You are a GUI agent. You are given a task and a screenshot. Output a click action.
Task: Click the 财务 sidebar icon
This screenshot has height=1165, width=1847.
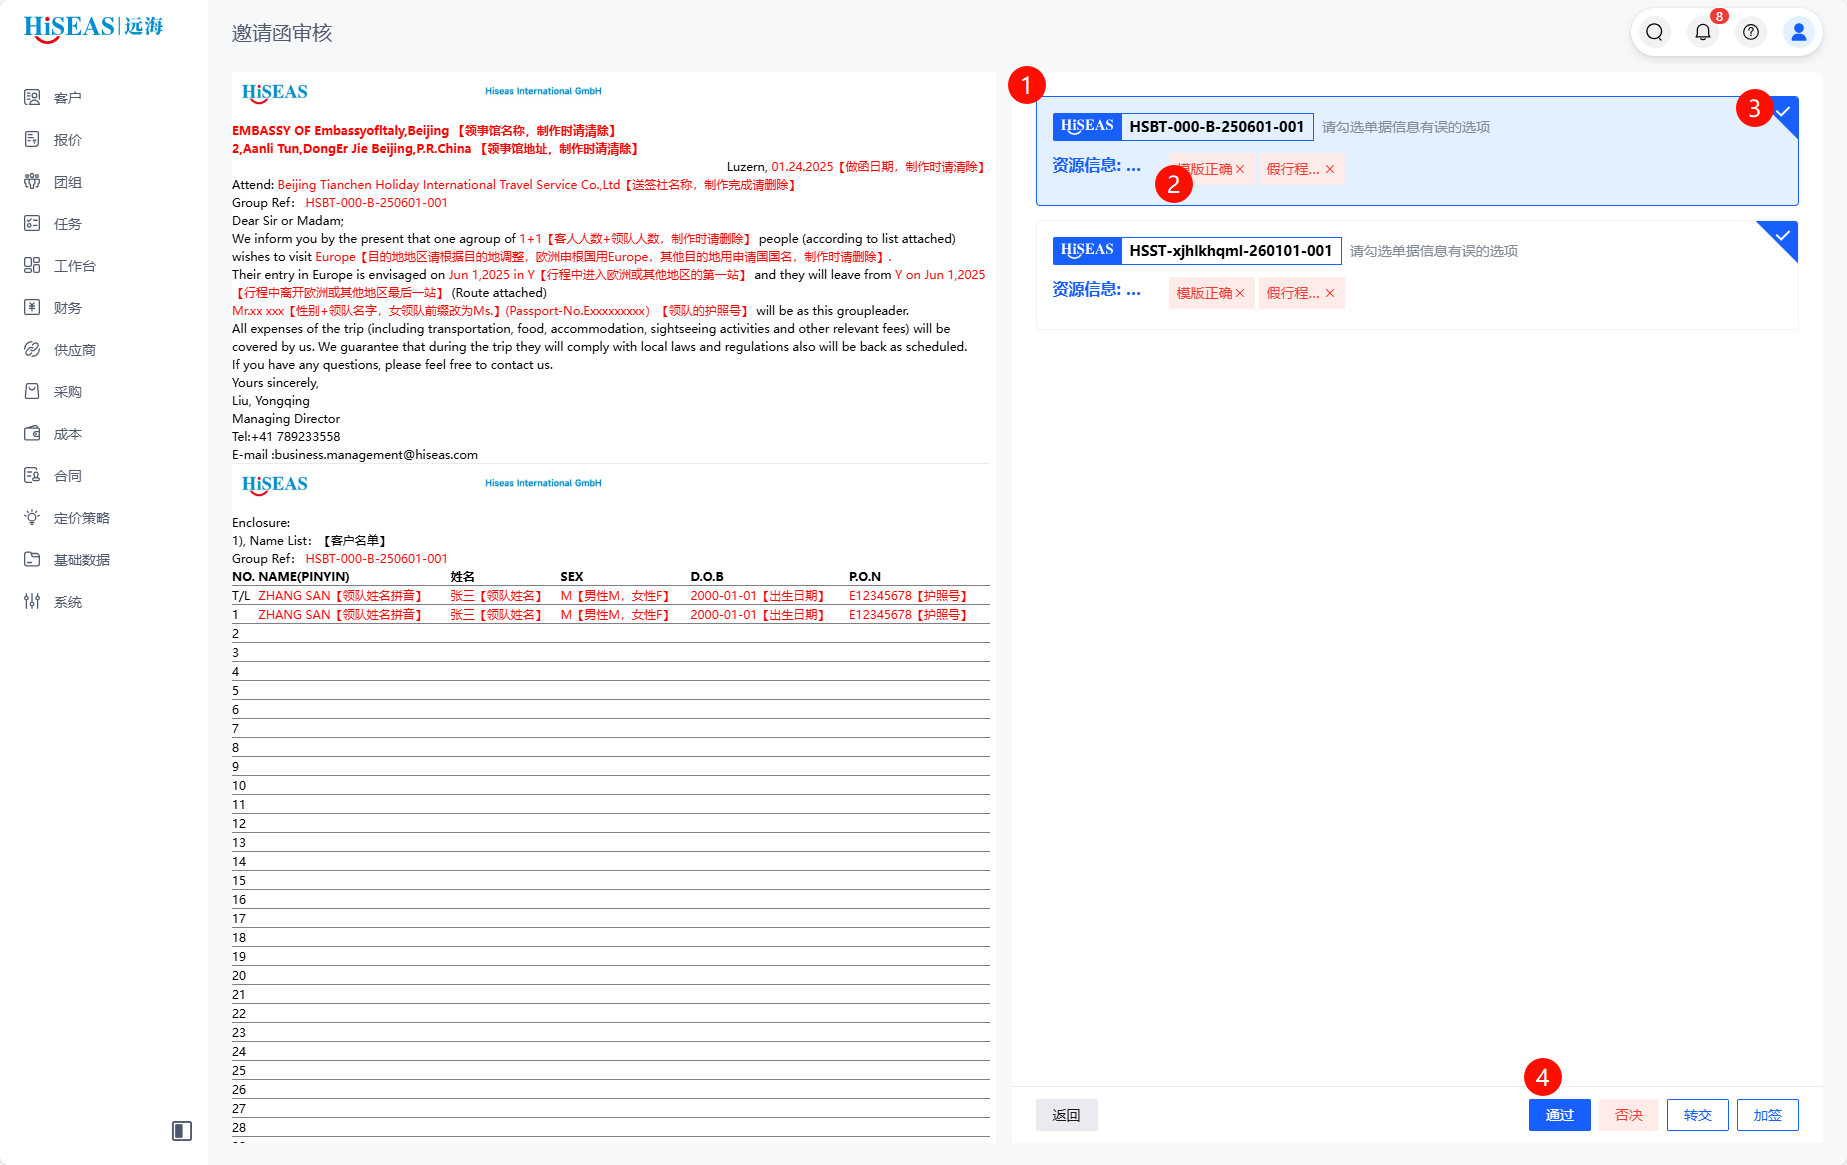click(32, 307)
